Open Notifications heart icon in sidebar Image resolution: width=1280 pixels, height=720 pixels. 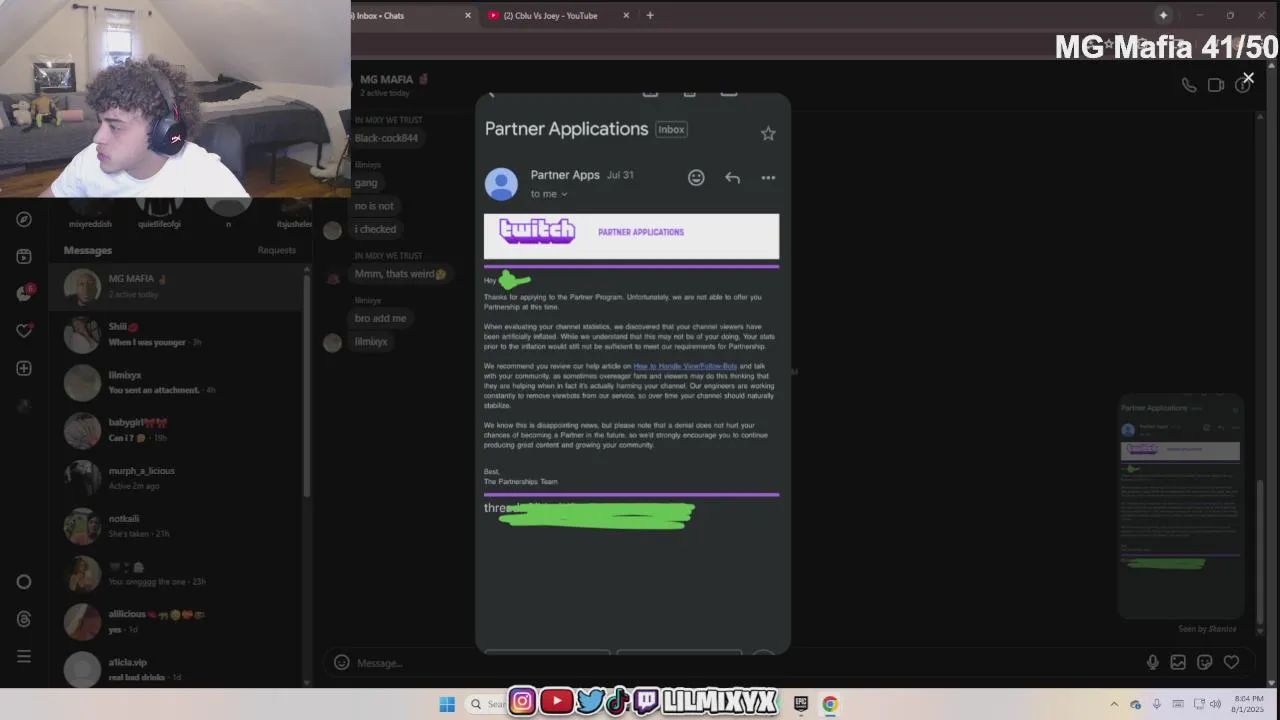point(24,330)
